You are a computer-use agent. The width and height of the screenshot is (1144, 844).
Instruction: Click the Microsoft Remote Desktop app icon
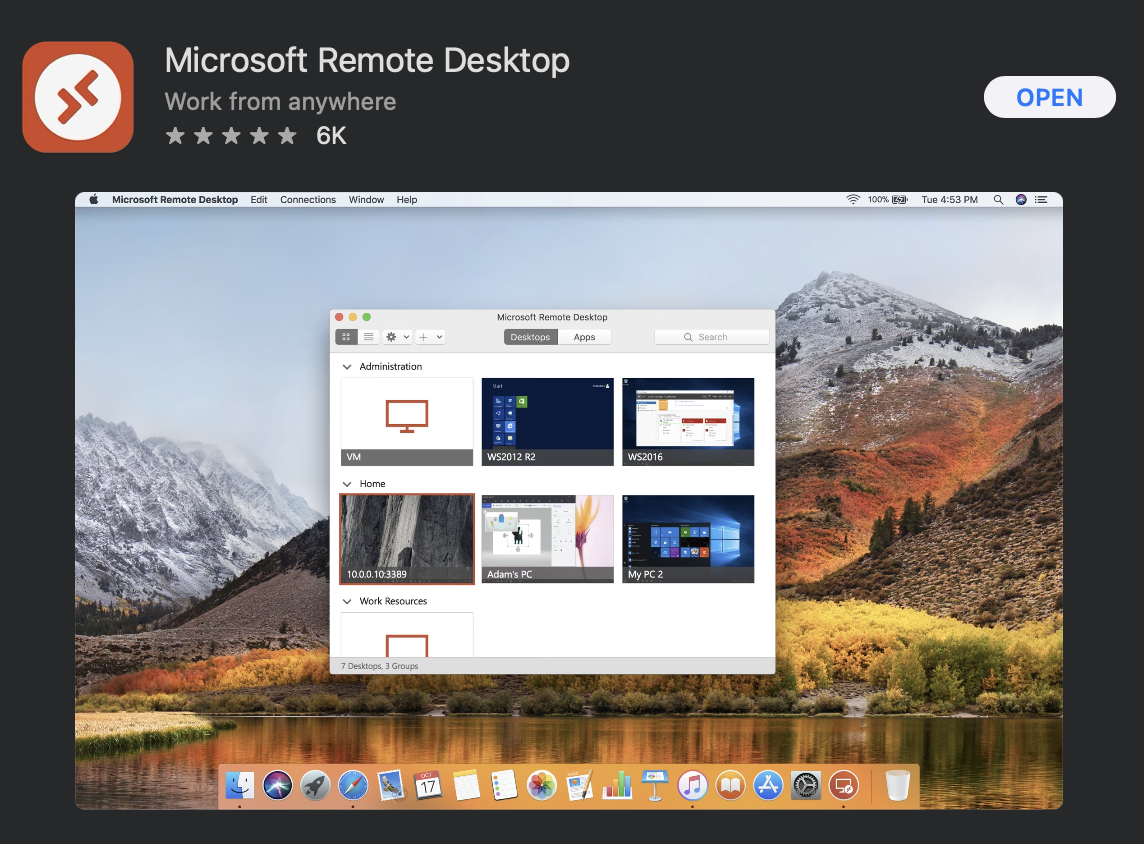[78, 97]
